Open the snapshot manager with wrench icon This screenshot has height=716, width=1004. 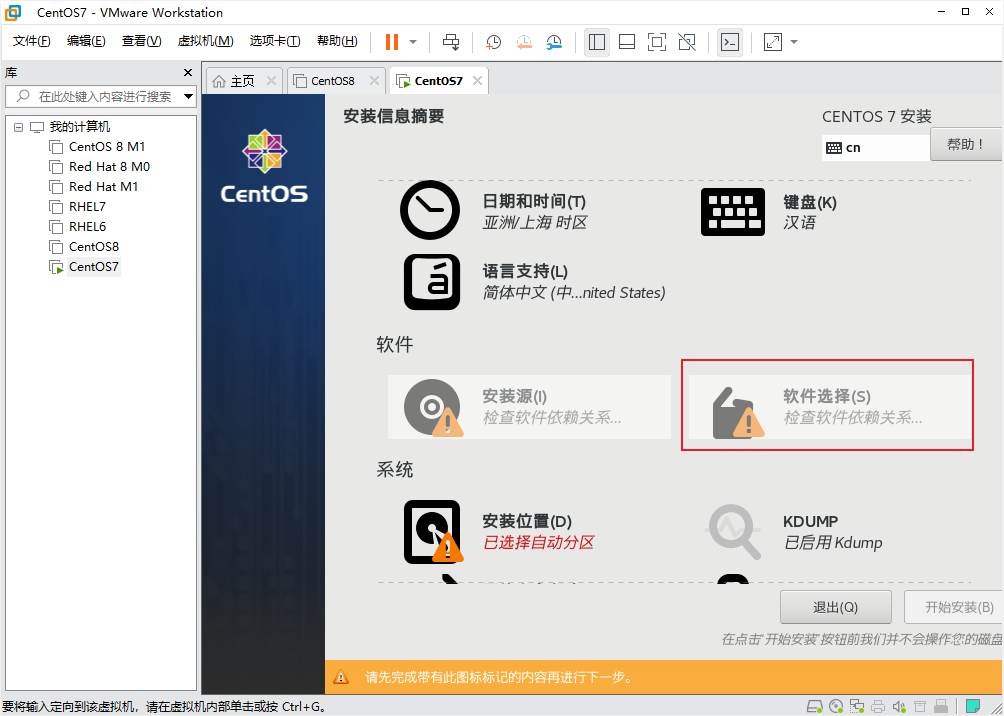(x=554, y=42)
